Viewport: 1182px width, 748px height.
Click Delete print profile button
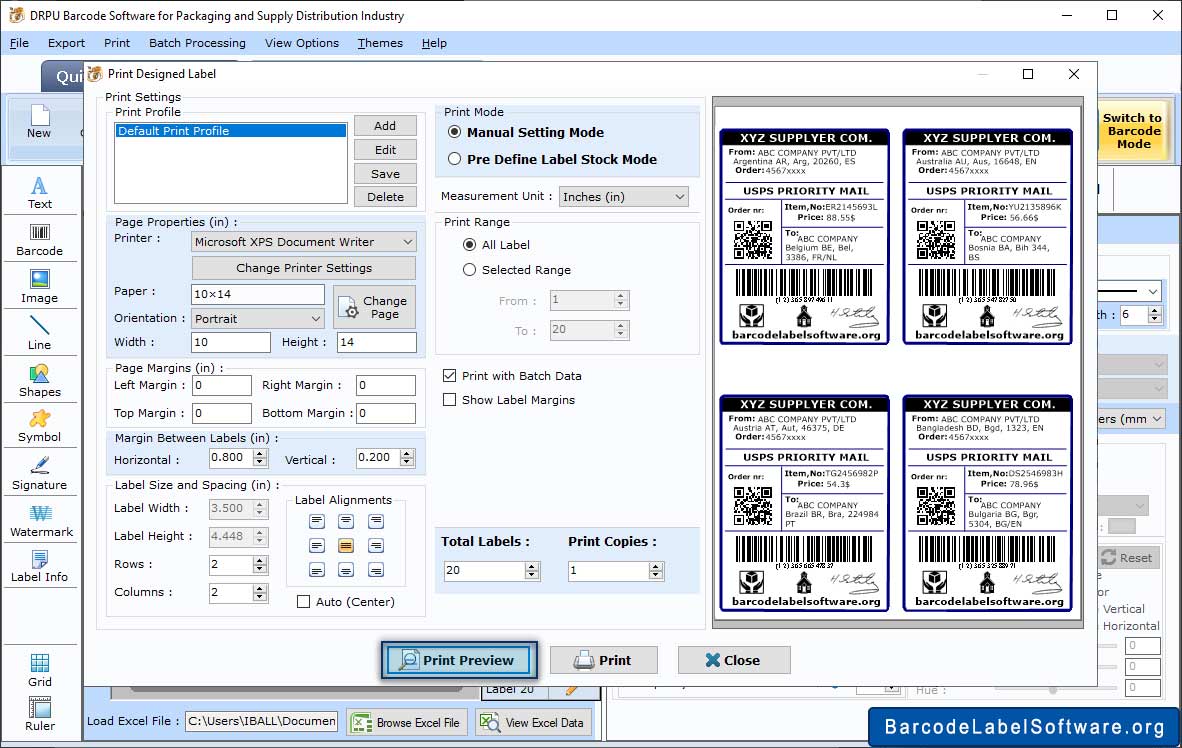tap(385, 197)
